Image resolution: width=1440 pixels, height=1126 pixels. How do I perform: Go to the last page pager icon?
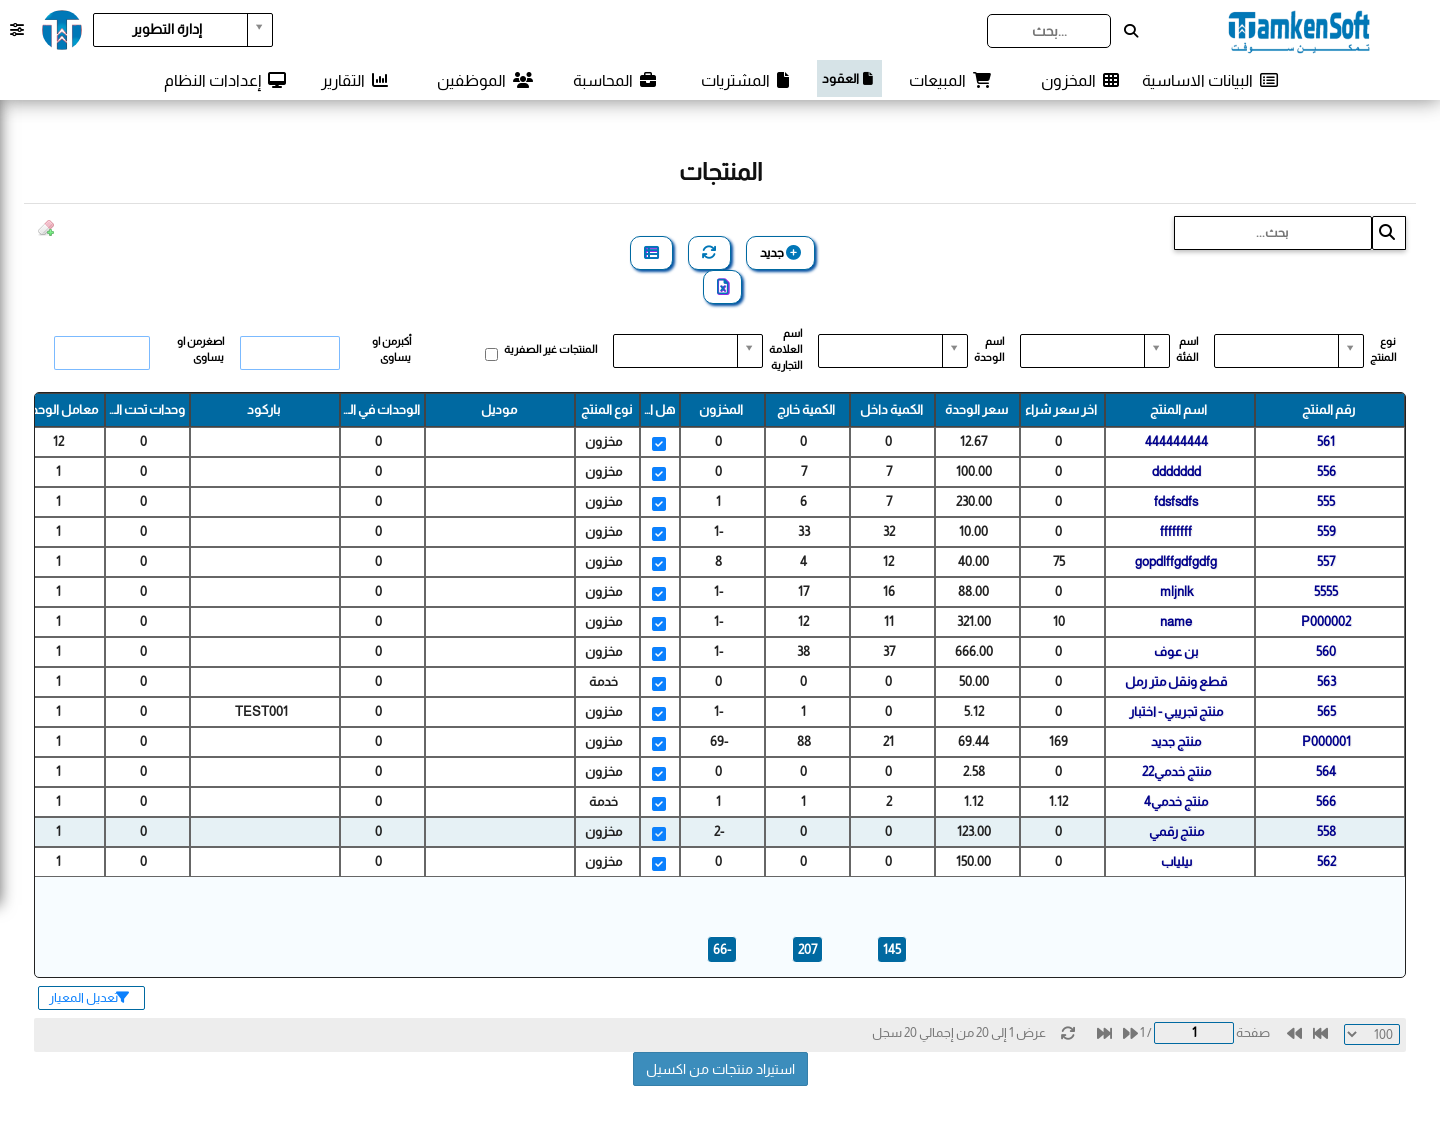1104,1034
